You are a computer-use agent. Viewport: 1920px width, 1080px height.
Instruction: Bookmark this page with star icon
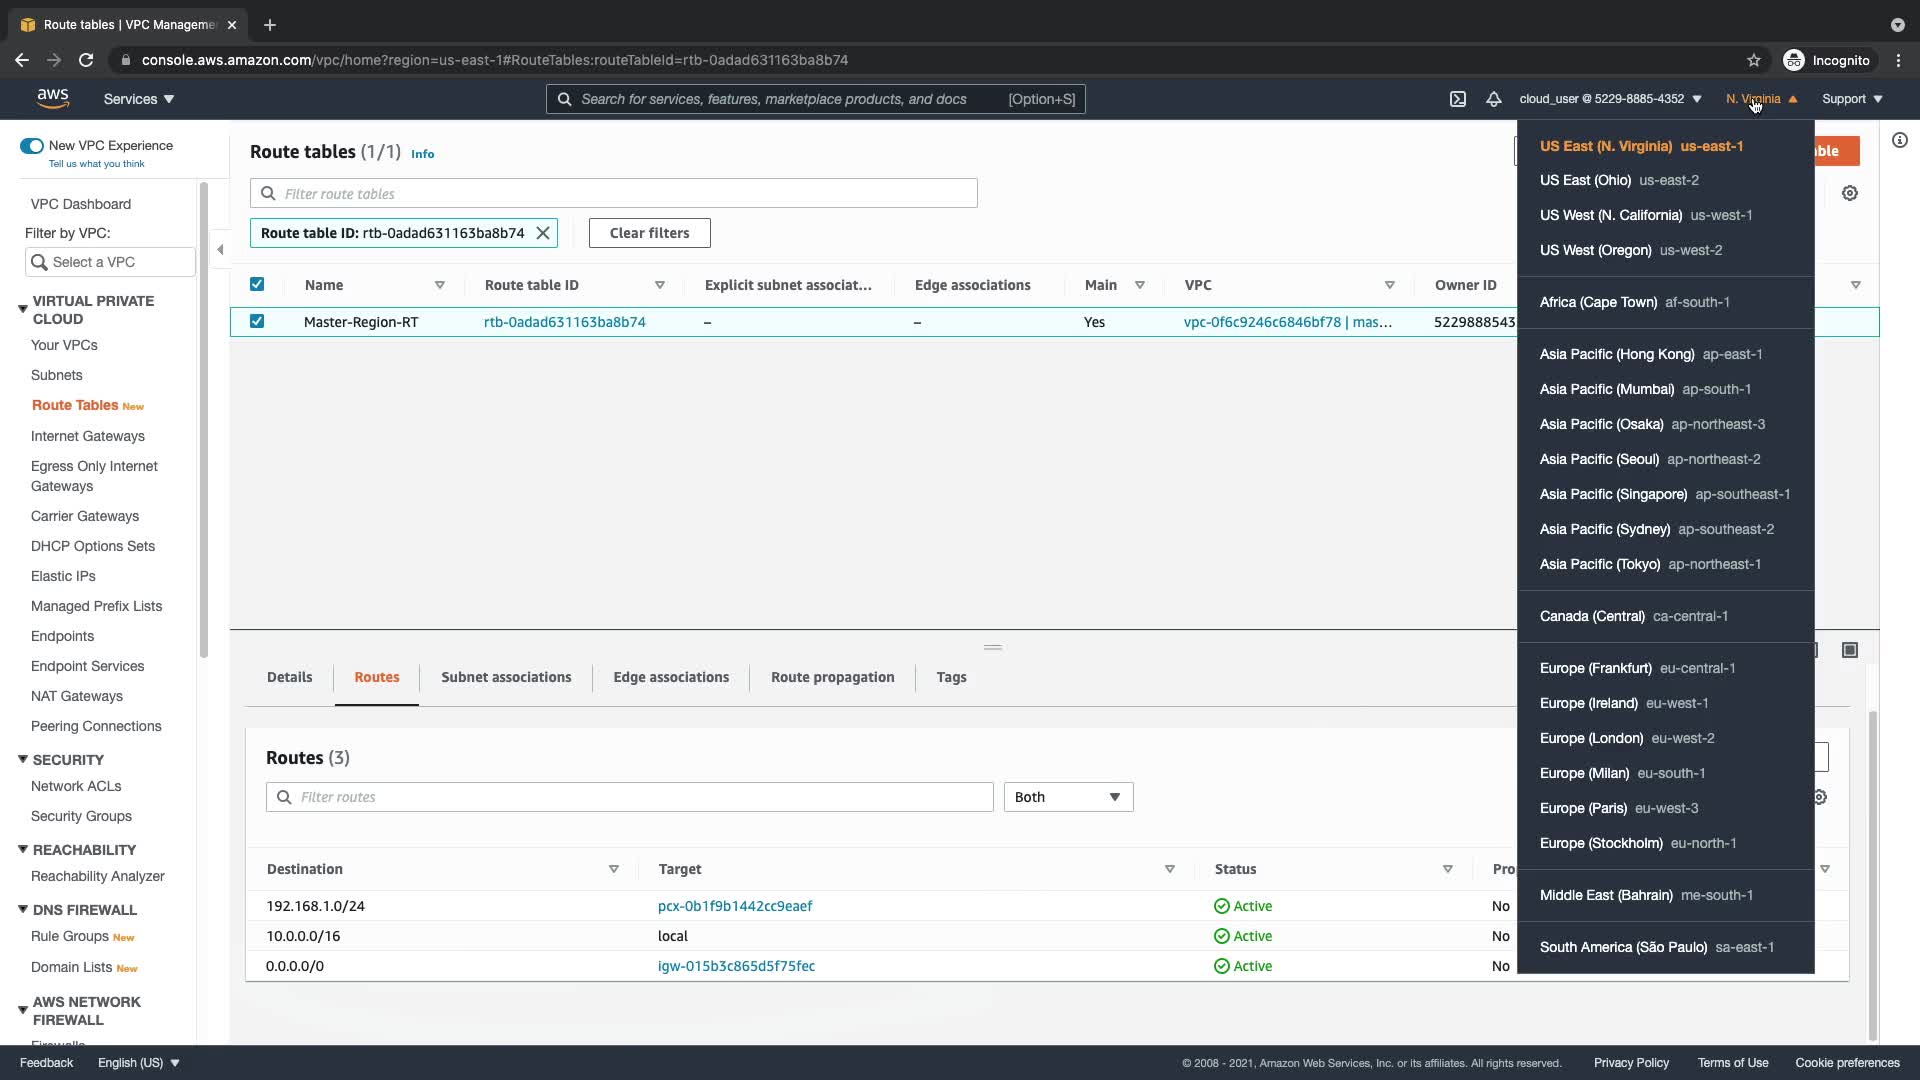[x=1753, y=60]
